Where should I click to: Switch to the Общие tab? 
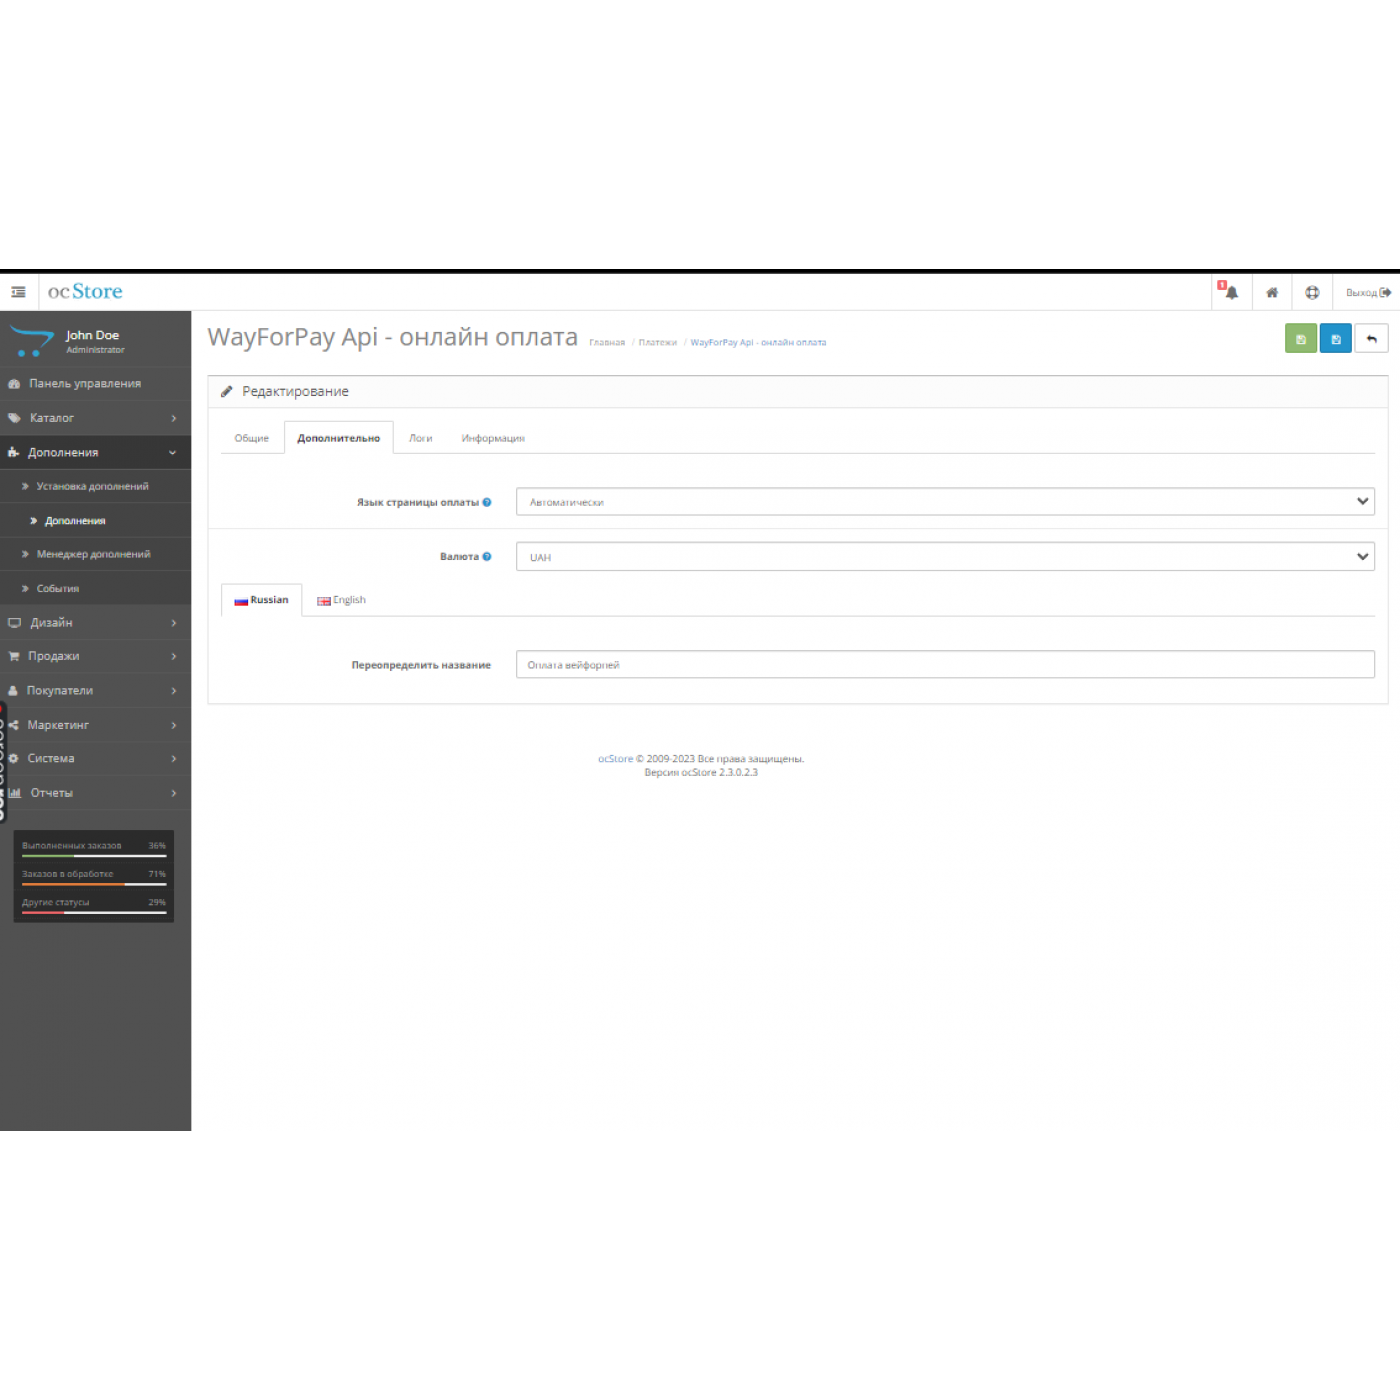click(x=252, y=438)
